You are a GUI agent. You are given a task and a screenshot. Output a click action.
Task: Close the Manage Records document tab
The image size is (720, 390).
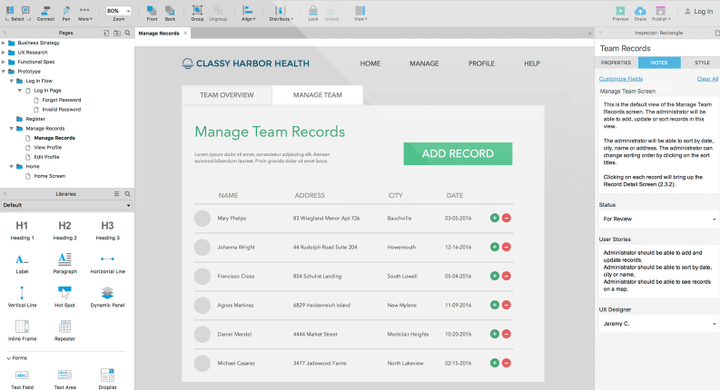[x=186, y=33]
